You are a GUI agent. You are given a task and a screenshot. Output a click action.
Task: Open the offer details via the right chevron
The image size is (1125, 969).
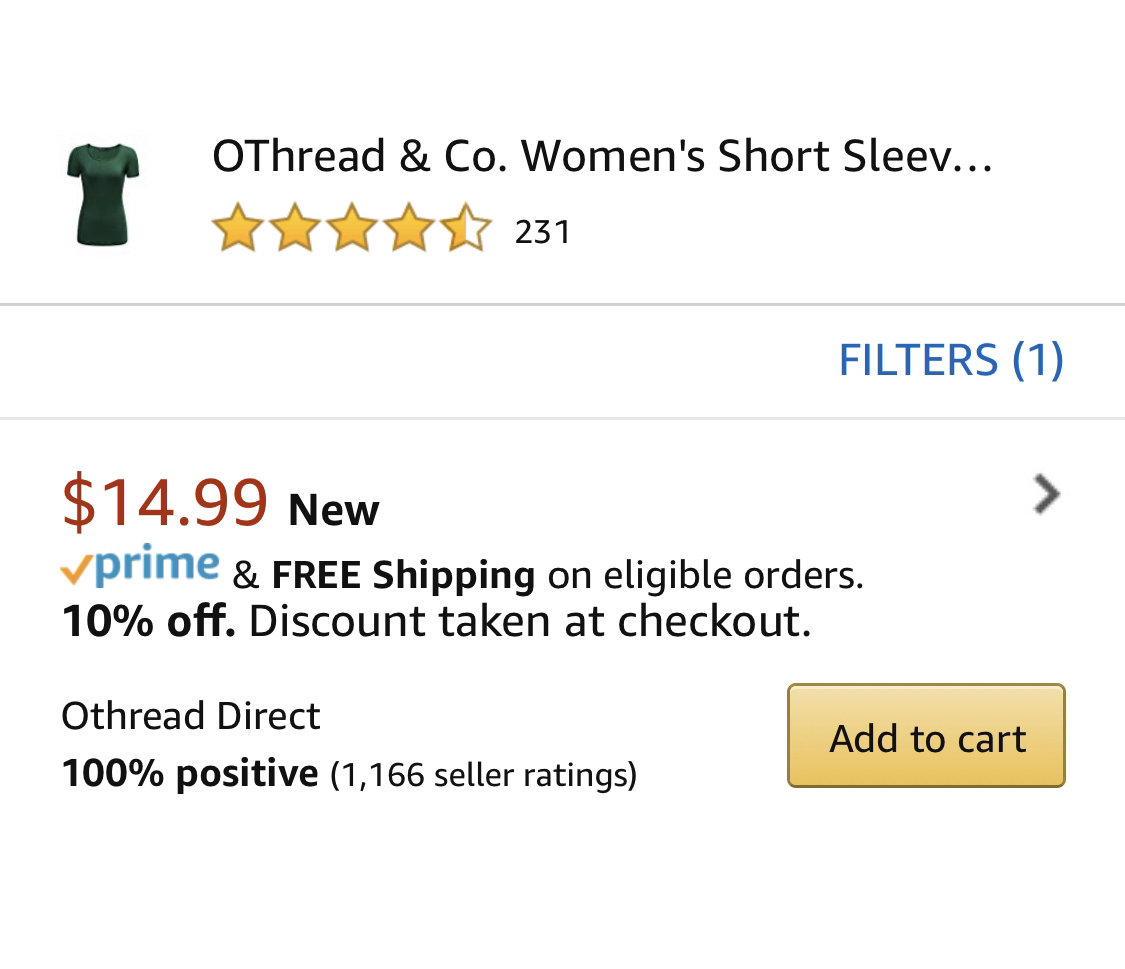click(1044, 493)
